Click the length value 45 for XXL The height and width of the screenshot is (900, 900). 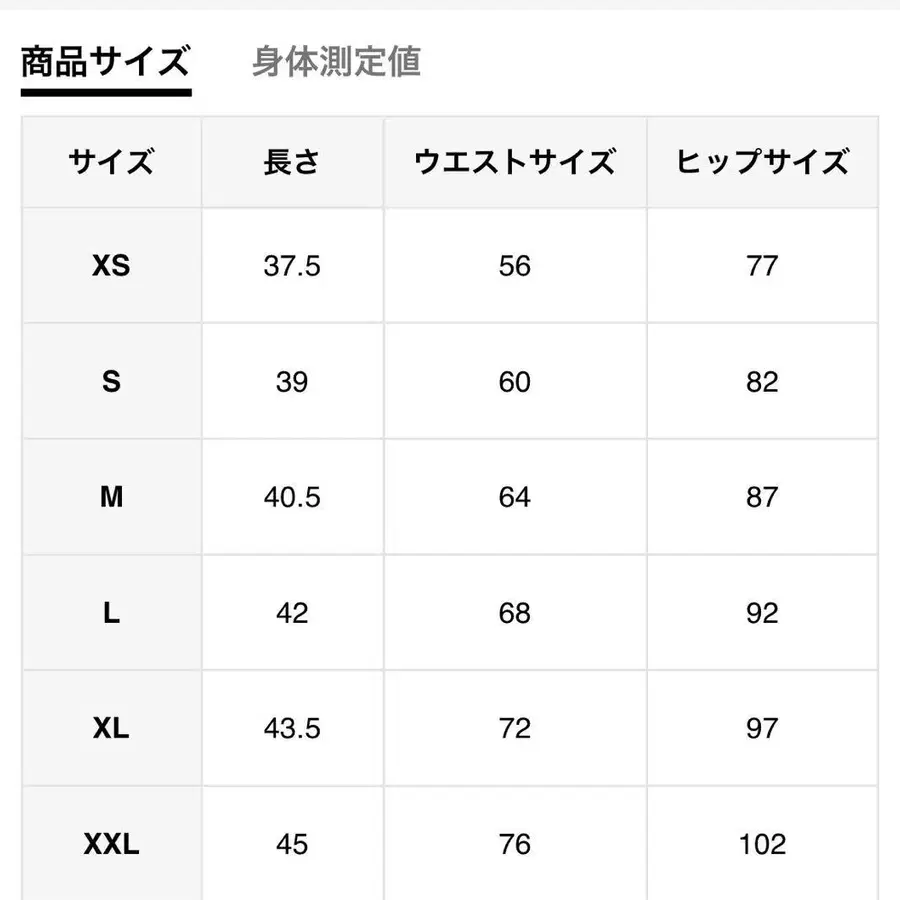(290, 843)
